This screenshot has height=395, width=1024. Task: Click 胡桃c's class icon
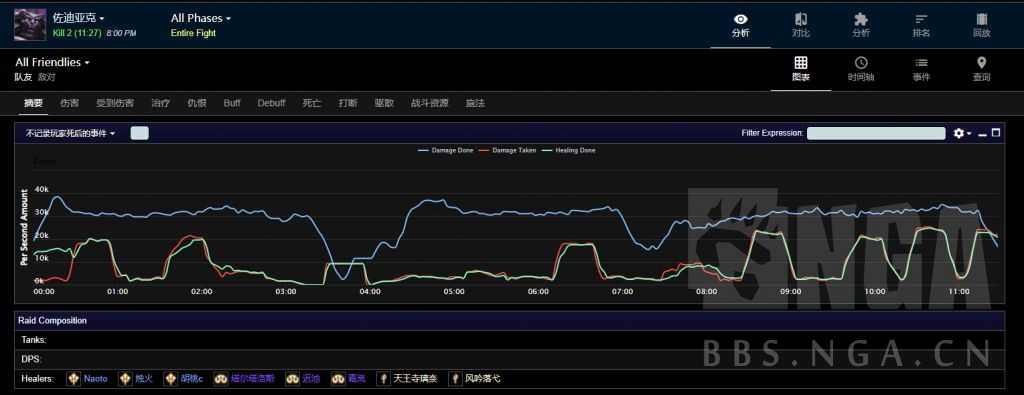170,379
